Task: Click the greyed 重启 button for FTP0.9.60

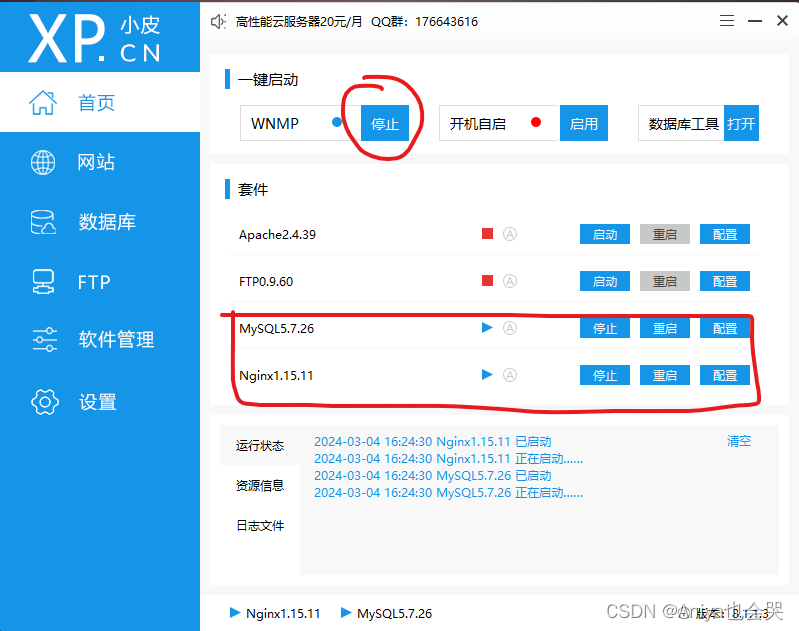Action: [x=665, y=281]
